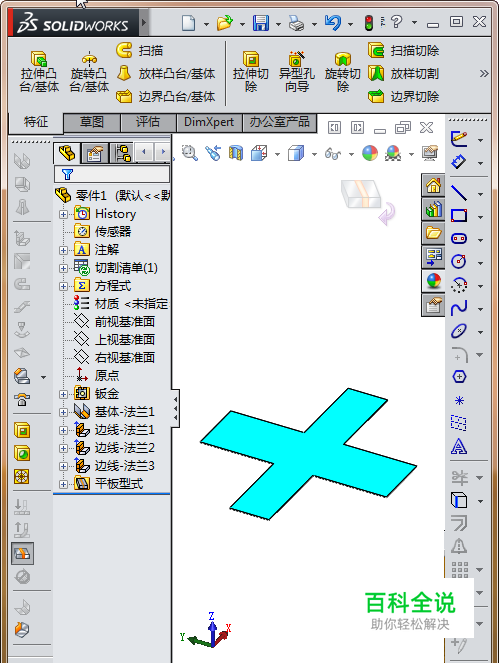This screenshot has height=663, width=499.
Task: Select 材质 material item
Action: click(121, 304)
